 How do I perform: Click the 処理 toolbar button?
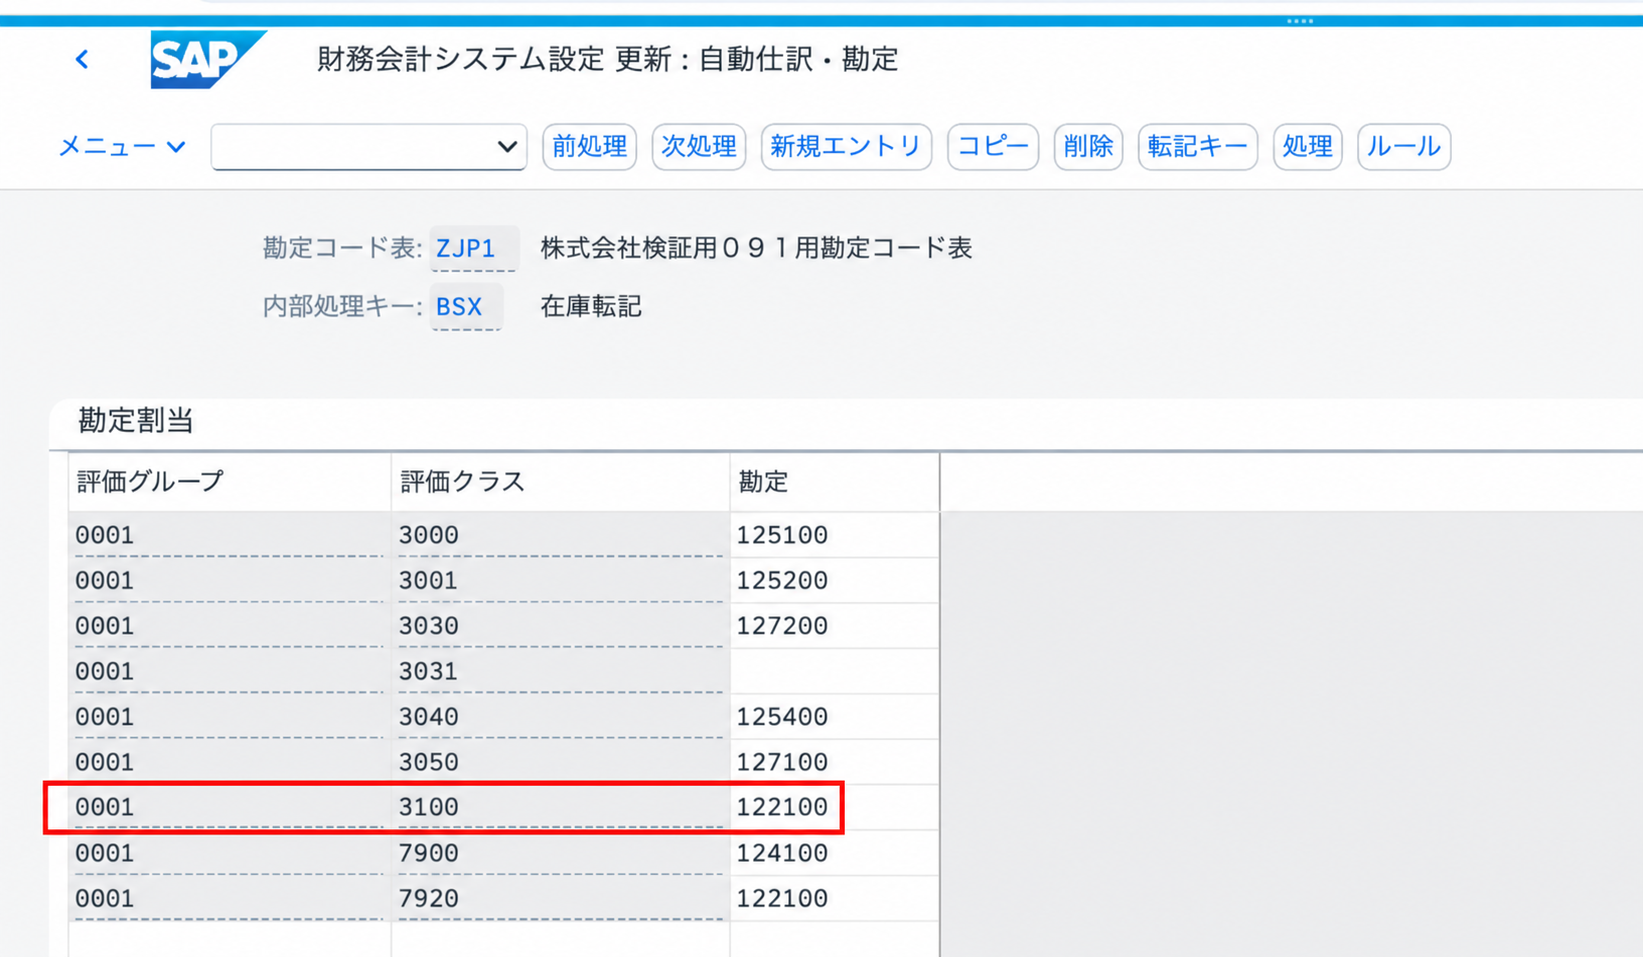[x=1308, y=147]
